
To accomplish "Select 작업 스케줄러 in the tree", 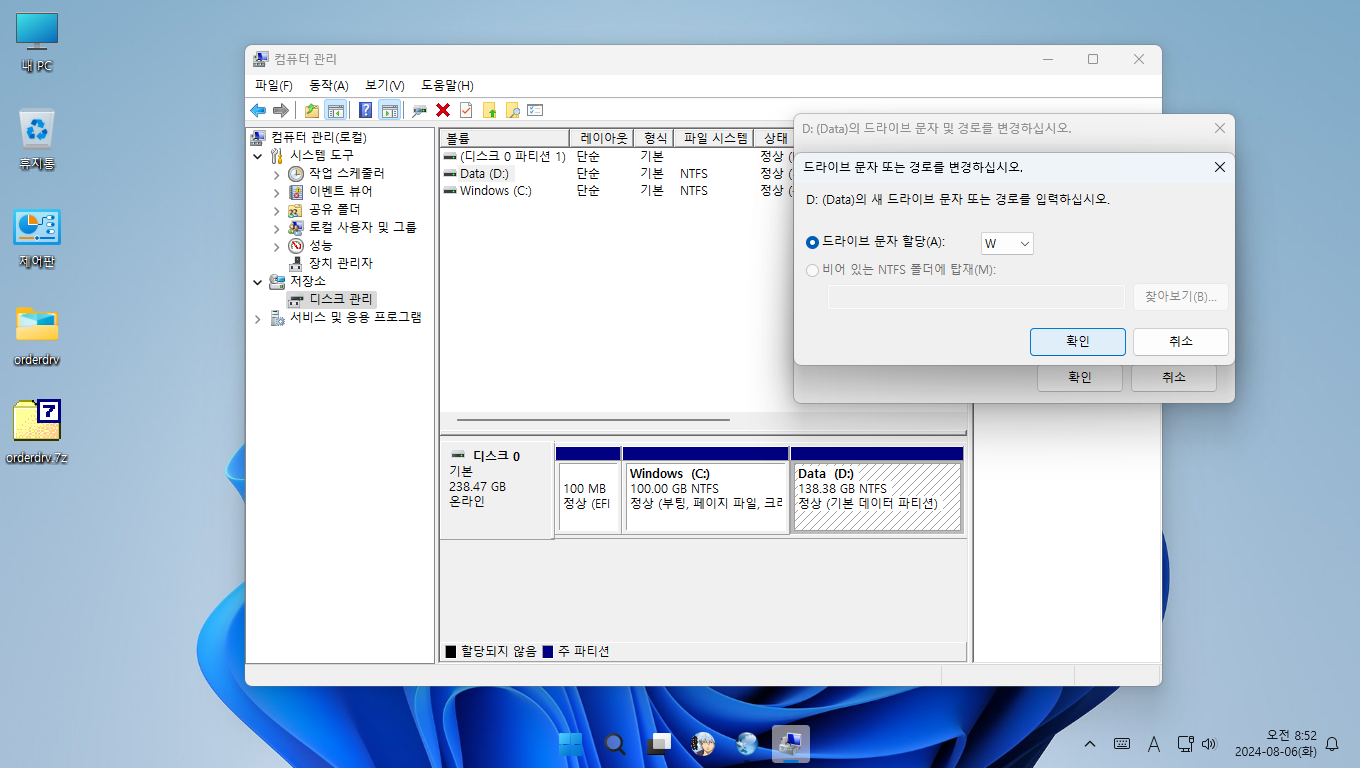I will (346, 173).
